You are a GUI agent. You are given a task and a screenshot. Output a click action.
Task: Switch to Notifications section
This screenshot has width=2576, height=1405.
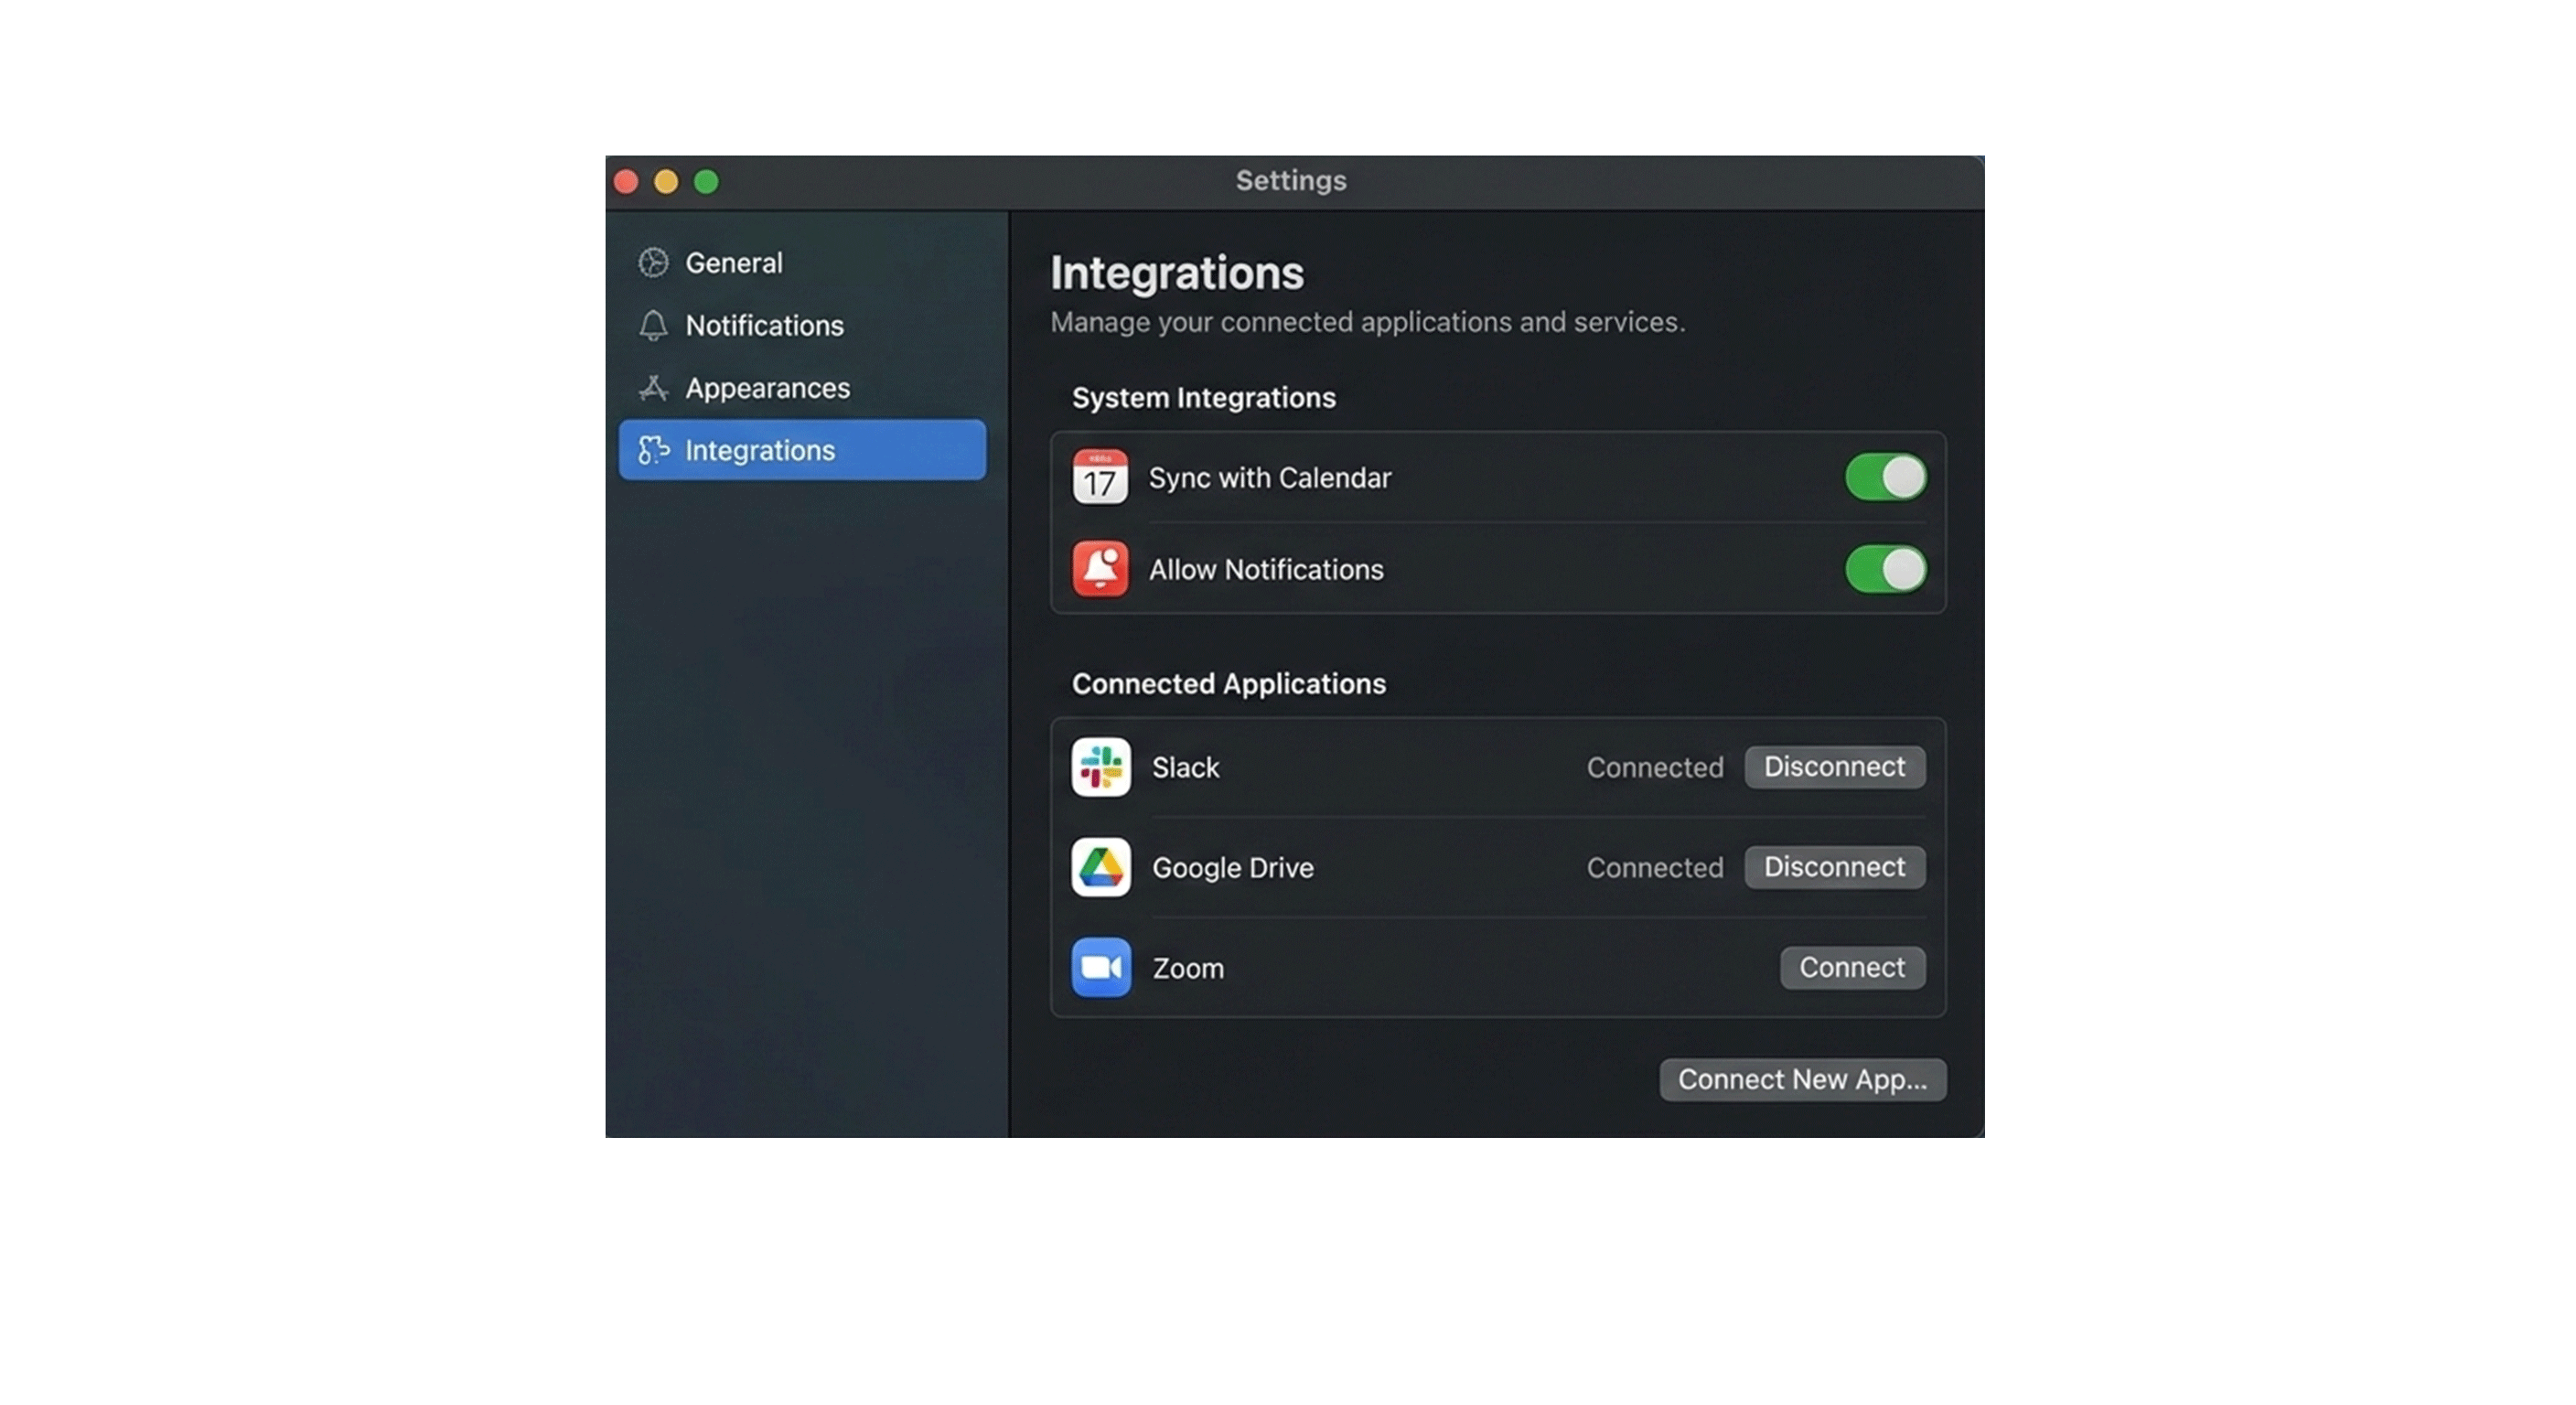[x=764, y=325]
